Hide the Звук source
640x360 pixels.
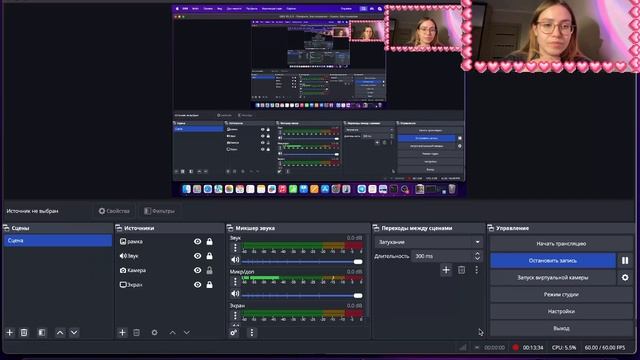pos(198,256)
